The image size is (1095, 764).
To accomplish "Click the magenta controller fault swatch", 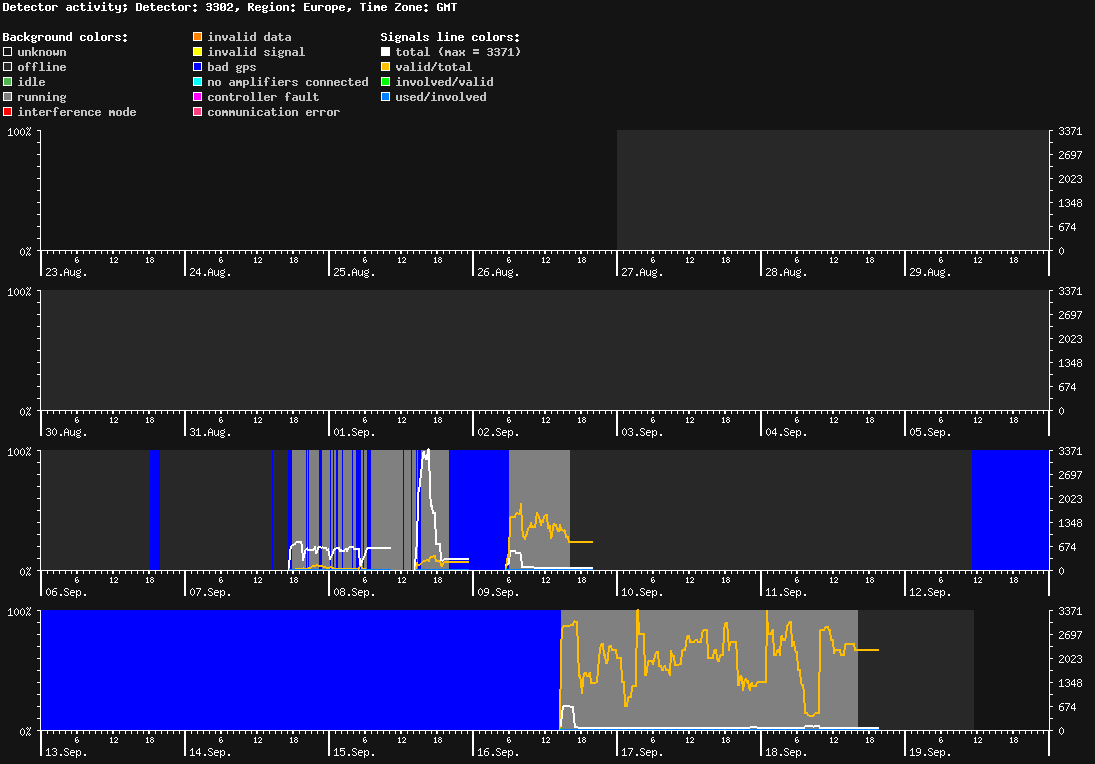I will point(198,97).
